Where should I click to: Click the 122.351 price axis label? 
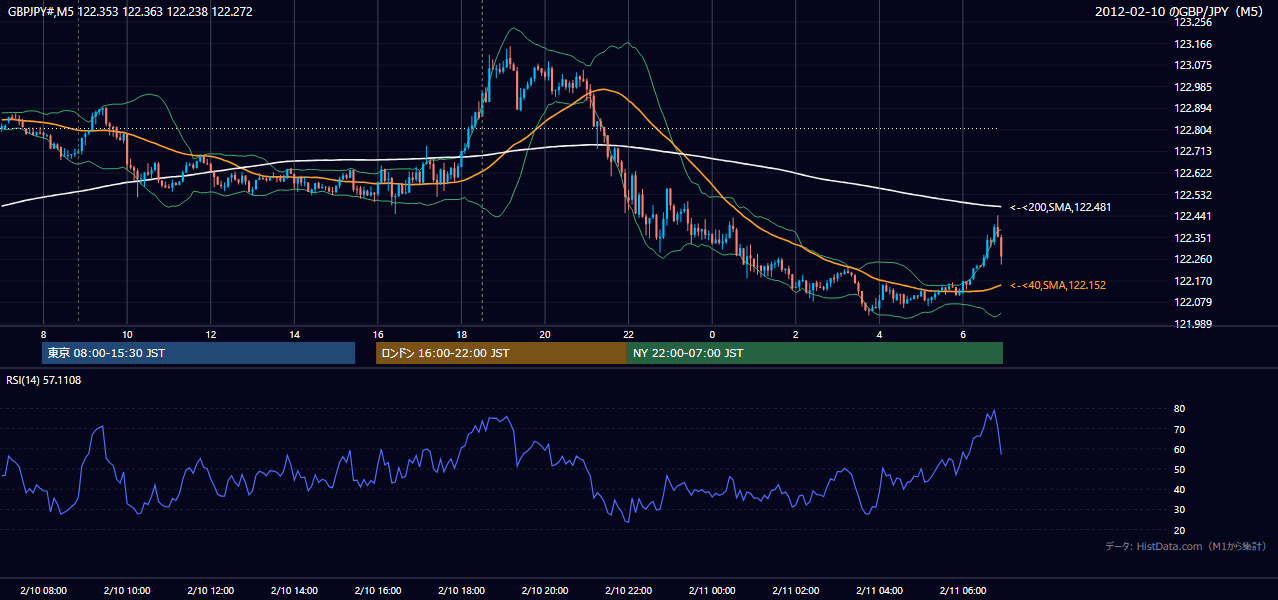tap(1193, 238)
